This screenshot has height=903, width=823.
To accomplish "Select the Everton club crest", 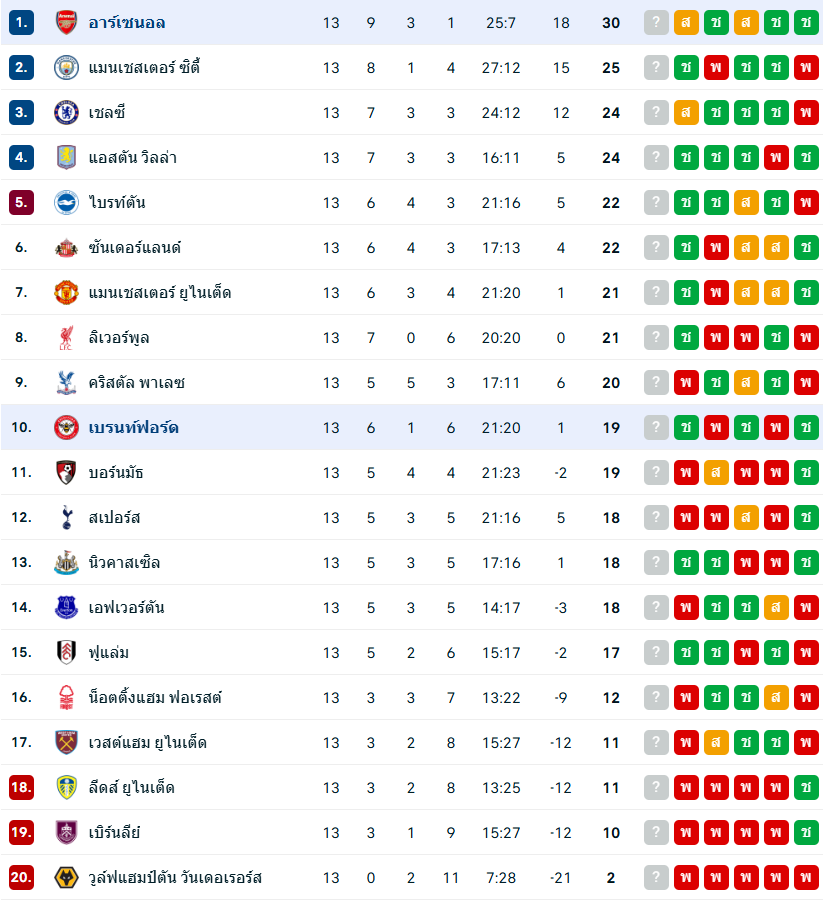I will coord(66,608).
